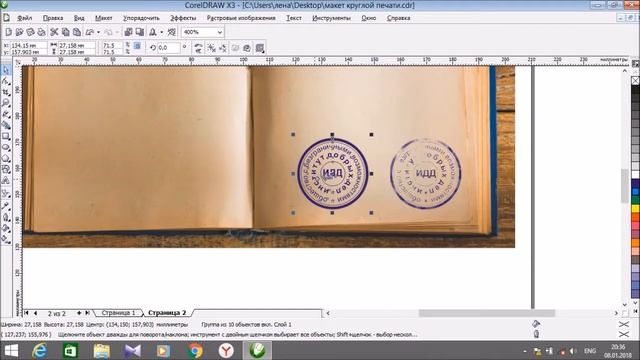
Task: Select the Rectangle tool
Action: coord(6,136)
